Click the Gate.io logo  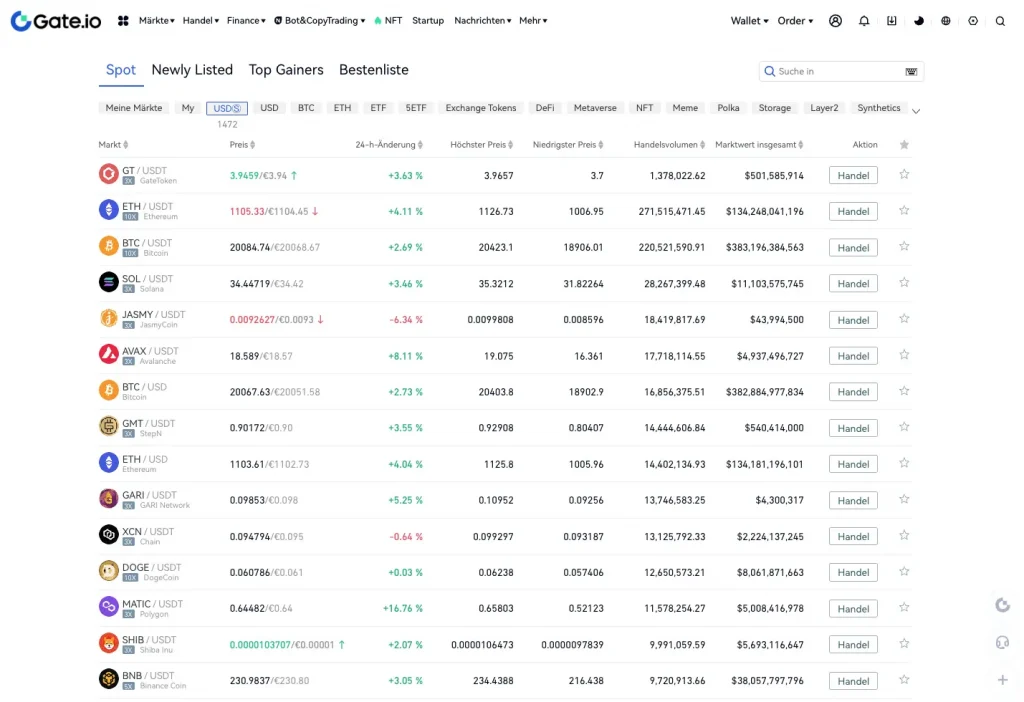point(57,20)
